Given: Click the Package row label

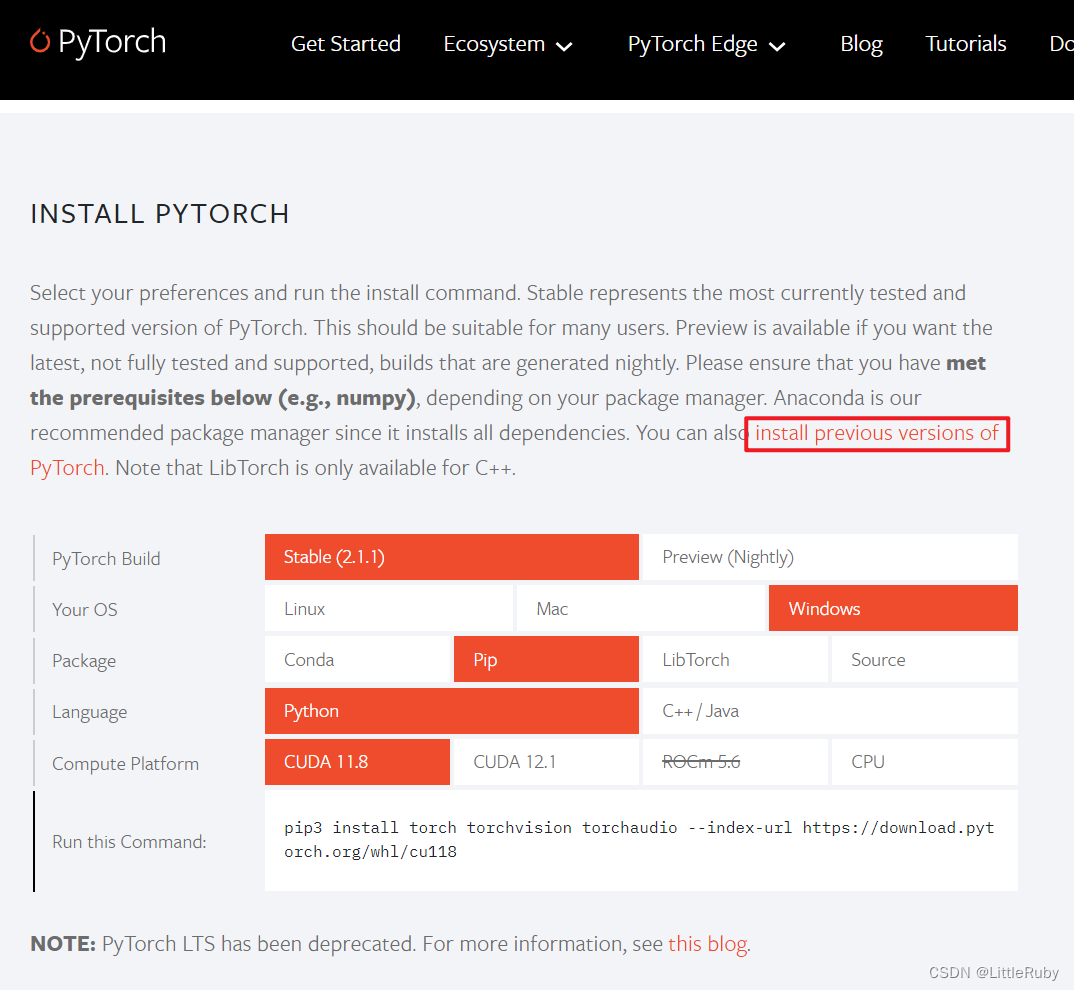Looking at the screenshot, I should click(84, 661).
